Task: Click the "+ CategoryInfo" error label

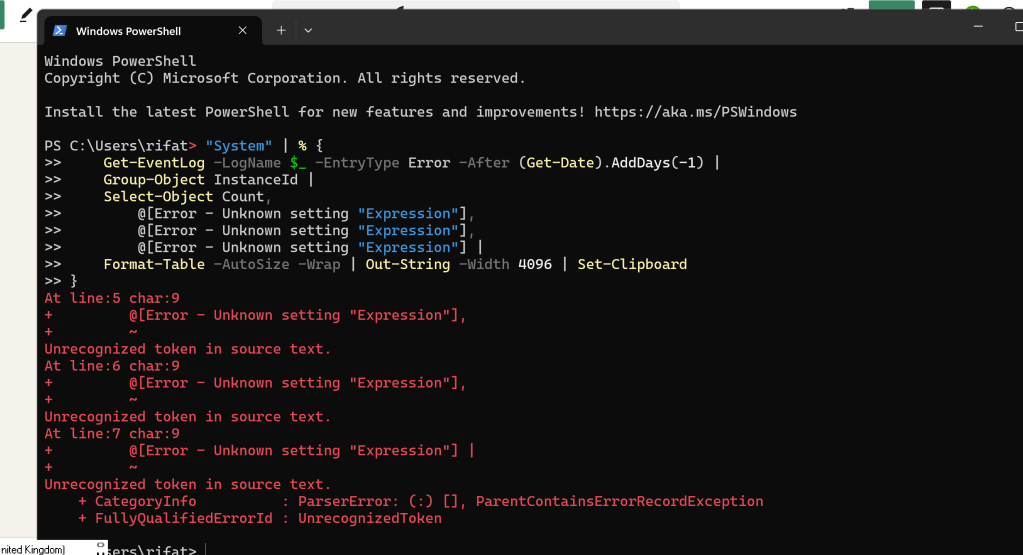Action: [x=137, y=501]
